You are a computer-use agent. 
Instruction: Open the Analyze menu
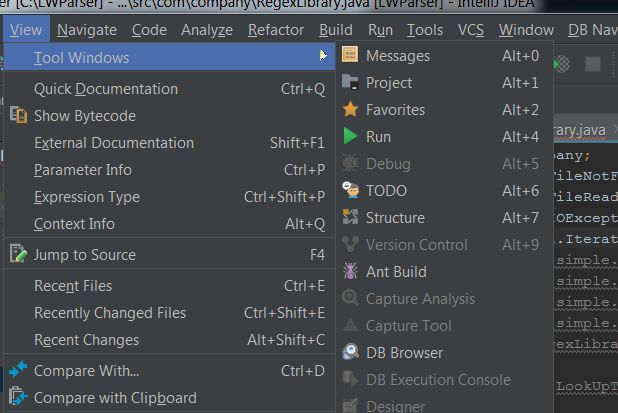(x=207, y=30)
